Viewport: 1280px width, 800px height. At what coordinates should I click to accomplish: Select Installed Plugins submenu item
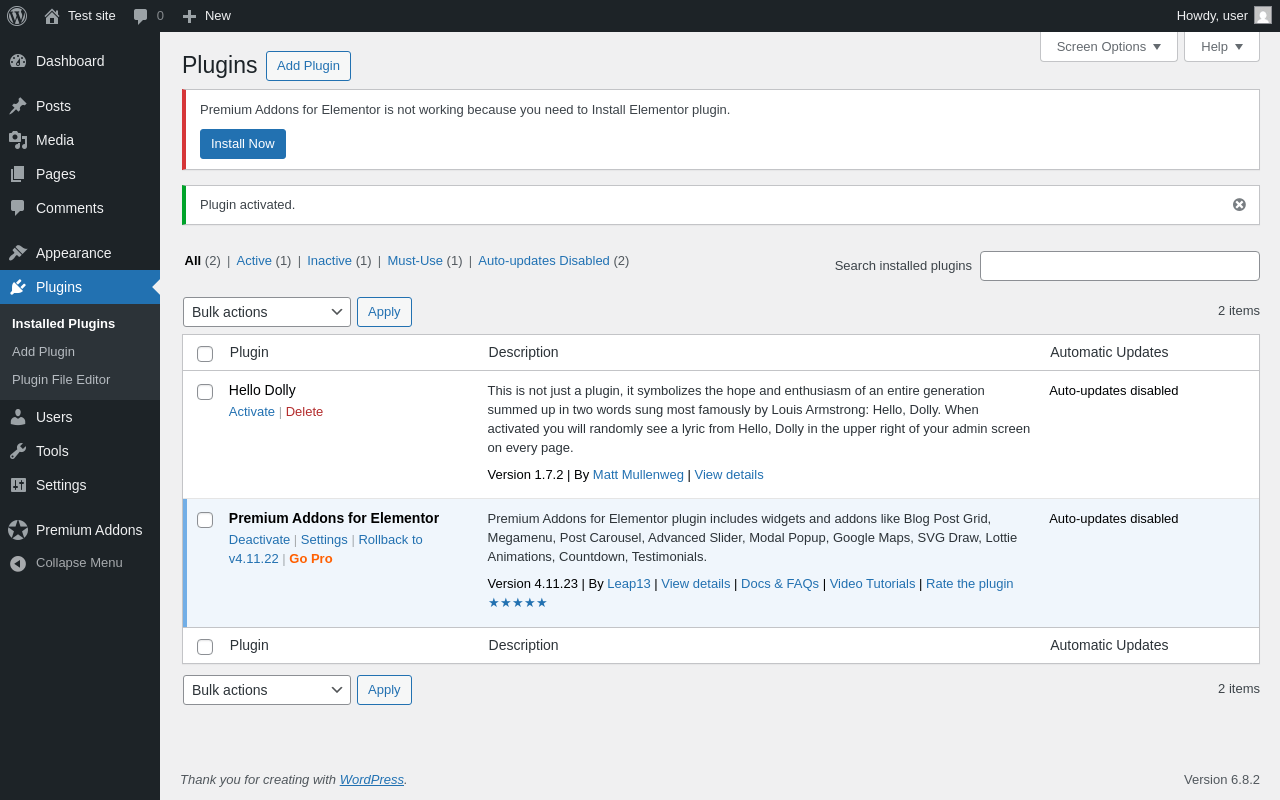coord(63,324)
